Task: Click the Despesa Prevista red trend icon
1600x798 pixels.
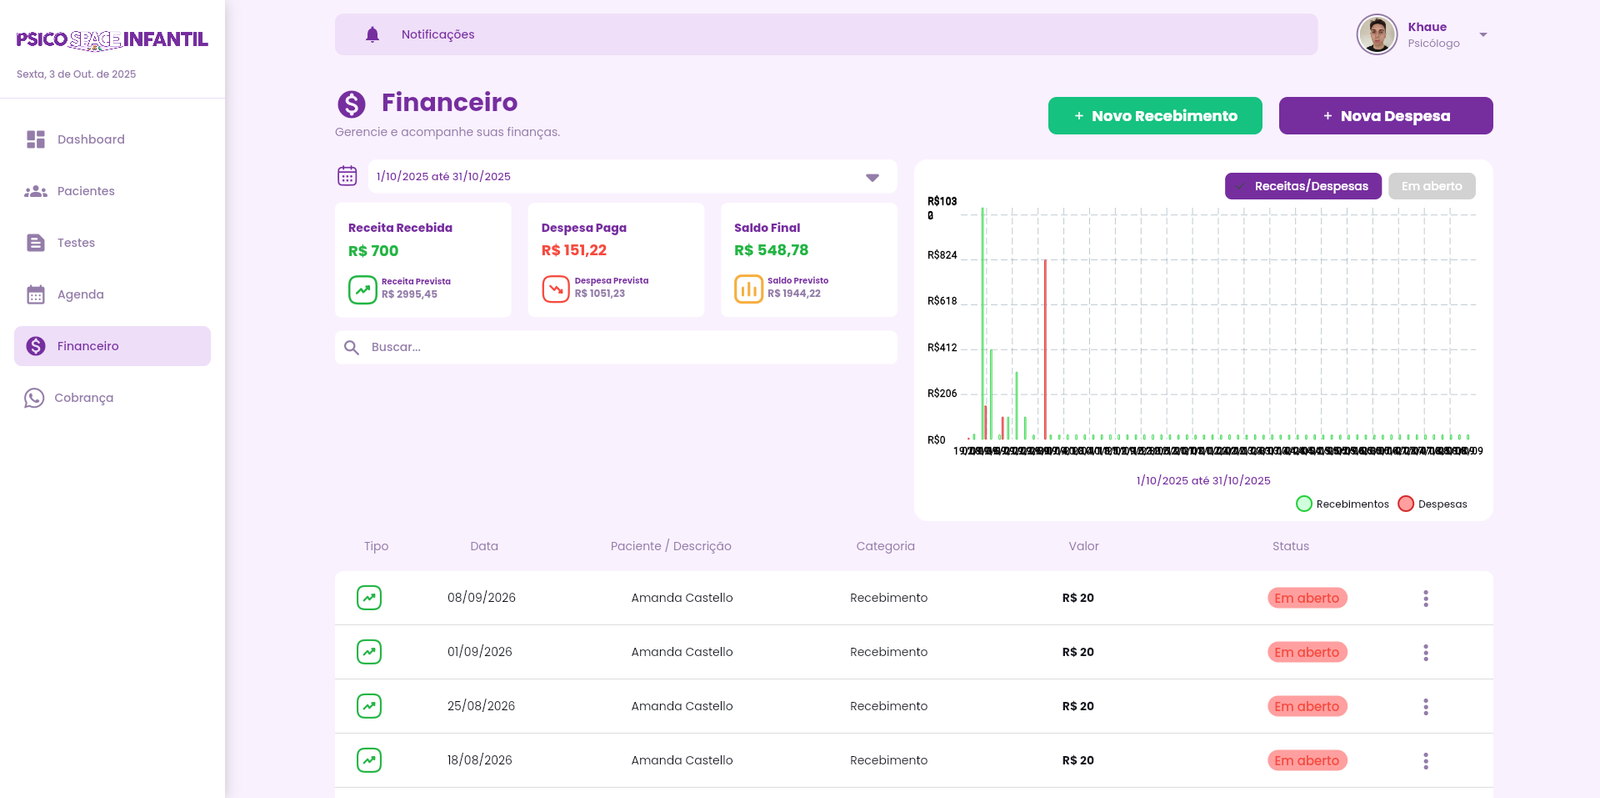Action: (x=555, y=289)
